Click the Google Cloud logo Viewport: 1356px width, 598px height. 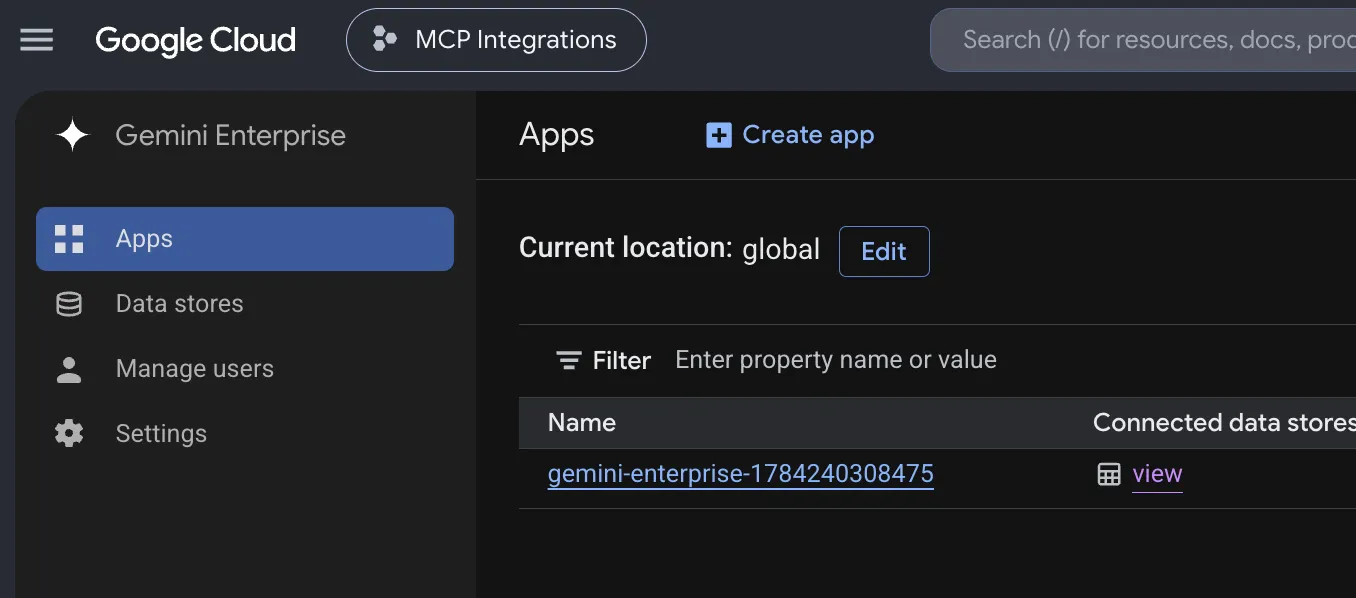[196, 40]
